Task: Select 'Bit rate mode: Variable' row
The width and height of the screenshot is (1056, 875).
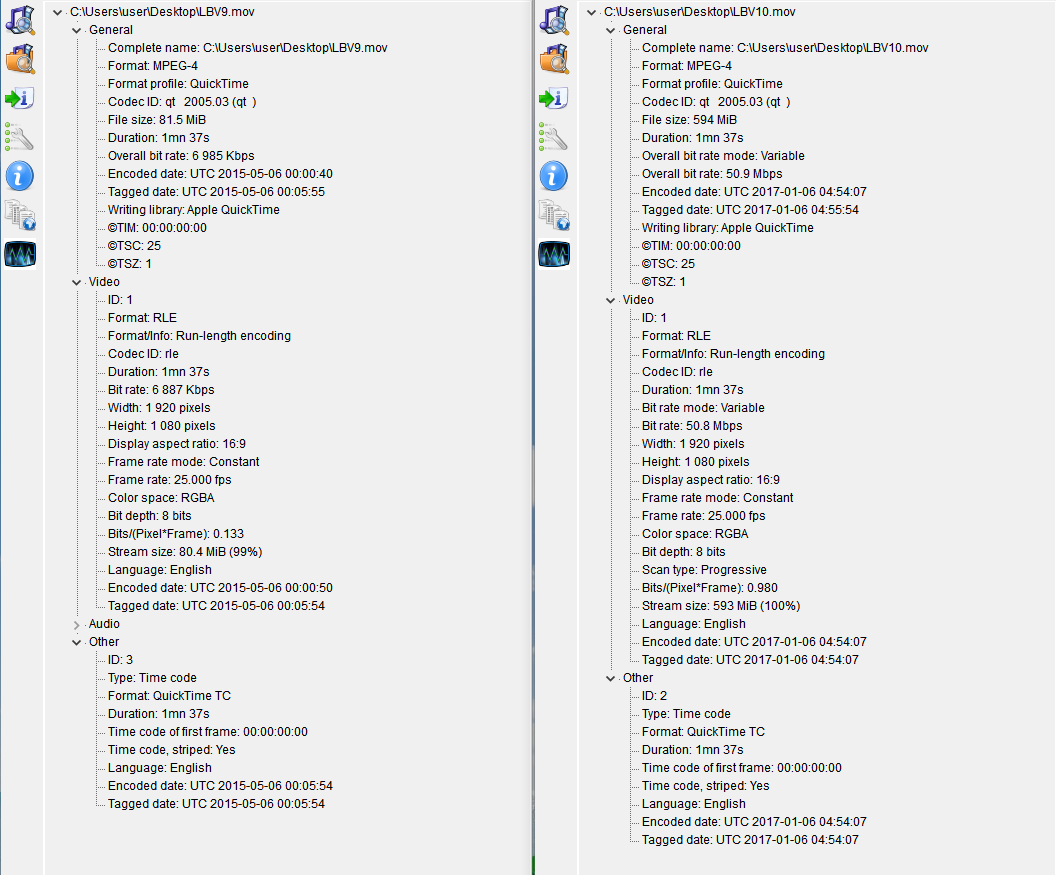Action: point(703,408)
